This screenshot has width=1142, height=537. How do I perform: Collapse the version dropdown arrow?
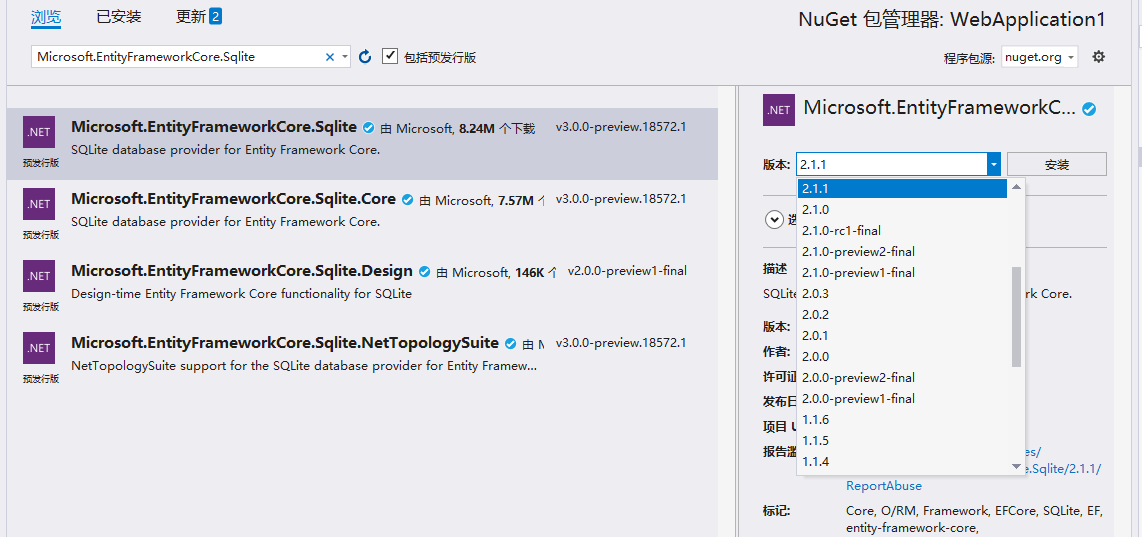pos(994,164)
